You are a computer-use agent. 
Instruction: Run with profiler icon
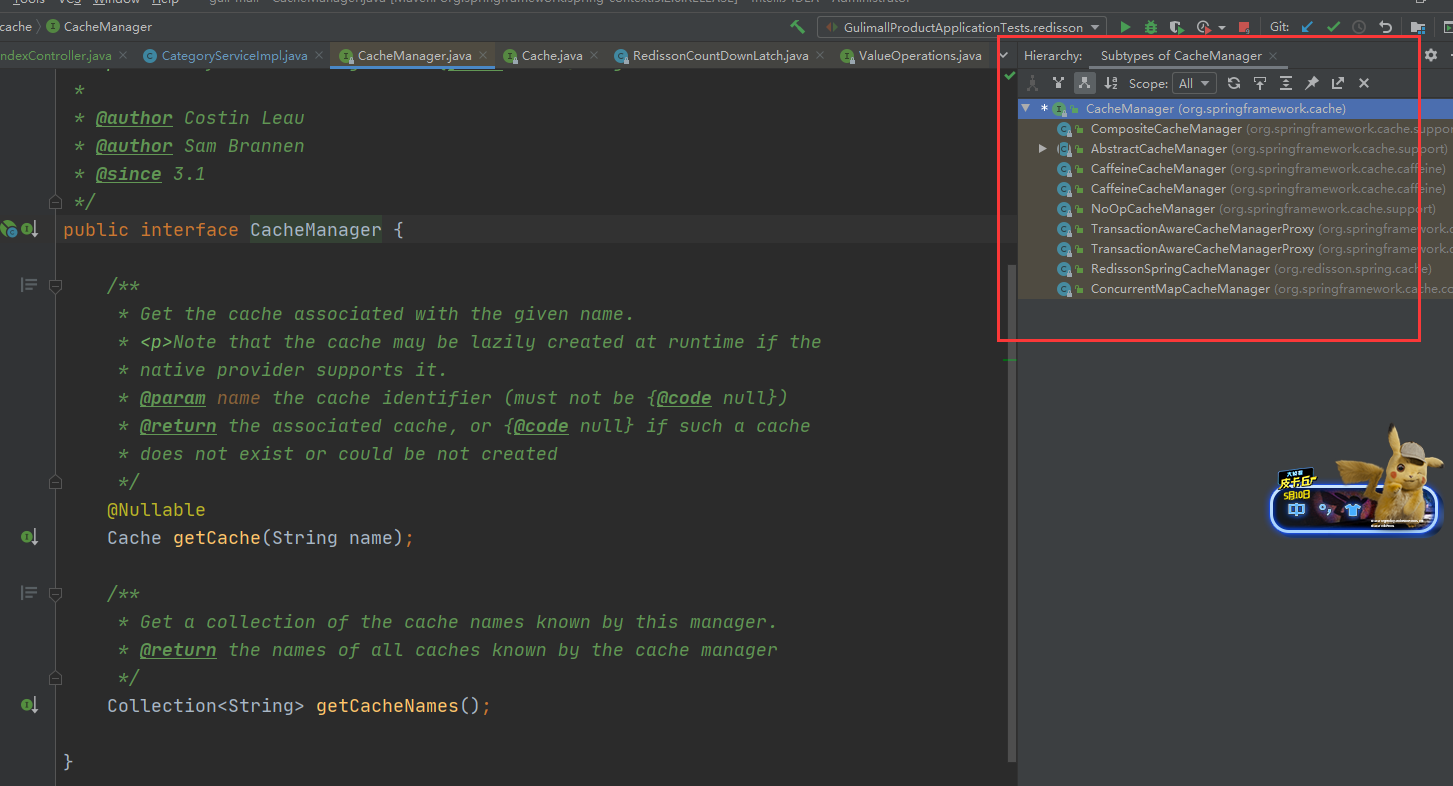click(x=1203, y=27)
